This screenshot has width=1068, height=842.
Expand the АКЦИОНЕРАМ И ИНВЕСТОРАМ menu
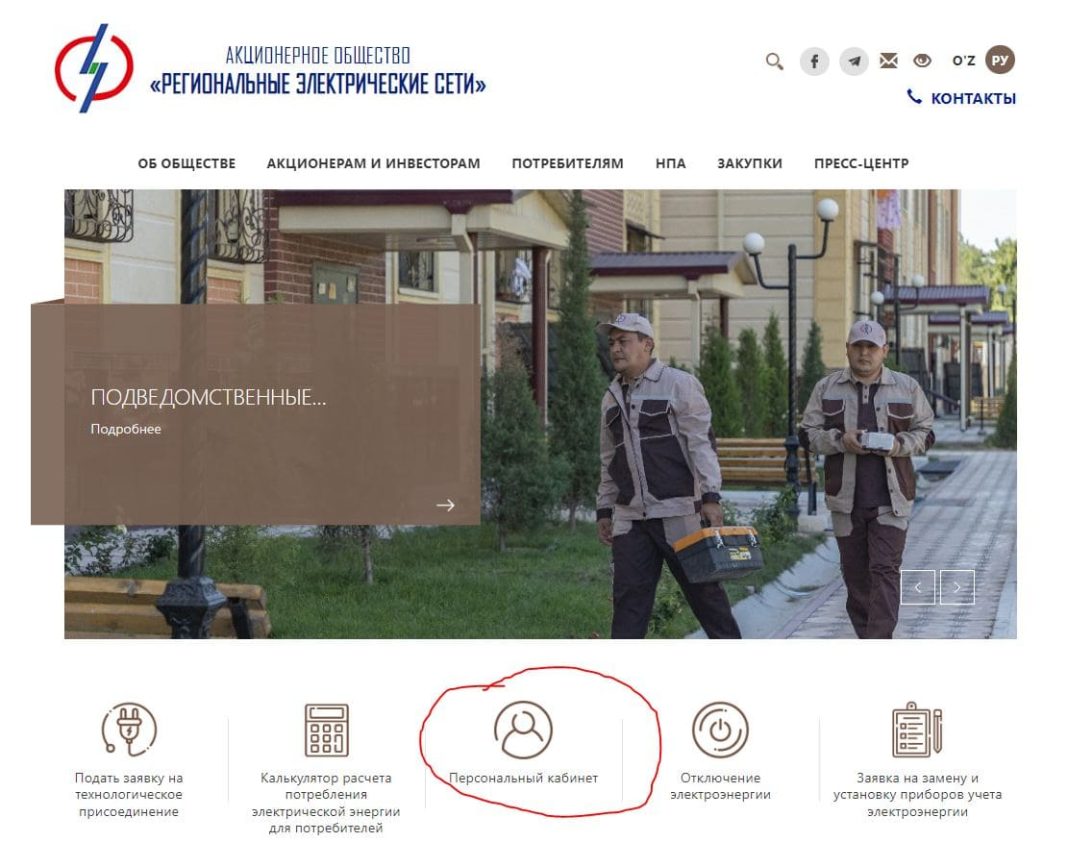(373, 164)
